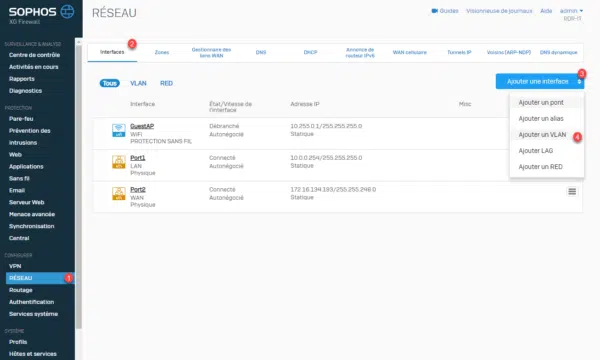Screen dimensions: 600x360
Task: Select RÉSEAU in sidebar
Action: click(40, 278)
